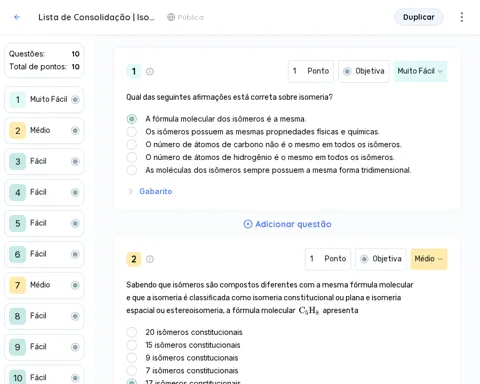Select option about same three-dimensional shape

coord(132,170)
